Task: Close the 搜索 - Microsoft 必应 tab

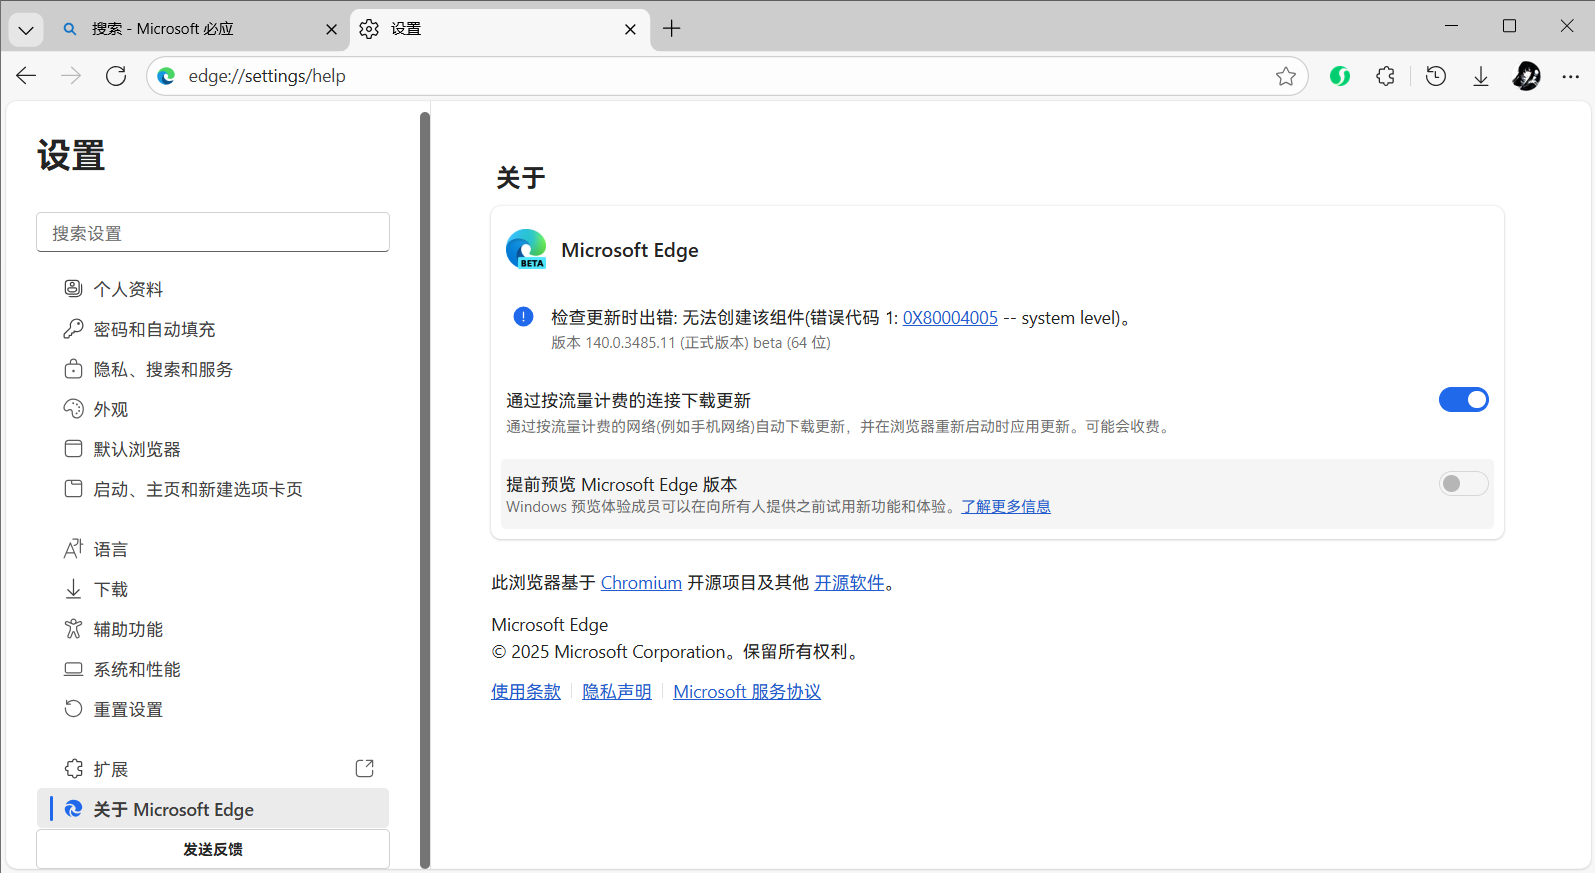Action: [x=331, y=30]
